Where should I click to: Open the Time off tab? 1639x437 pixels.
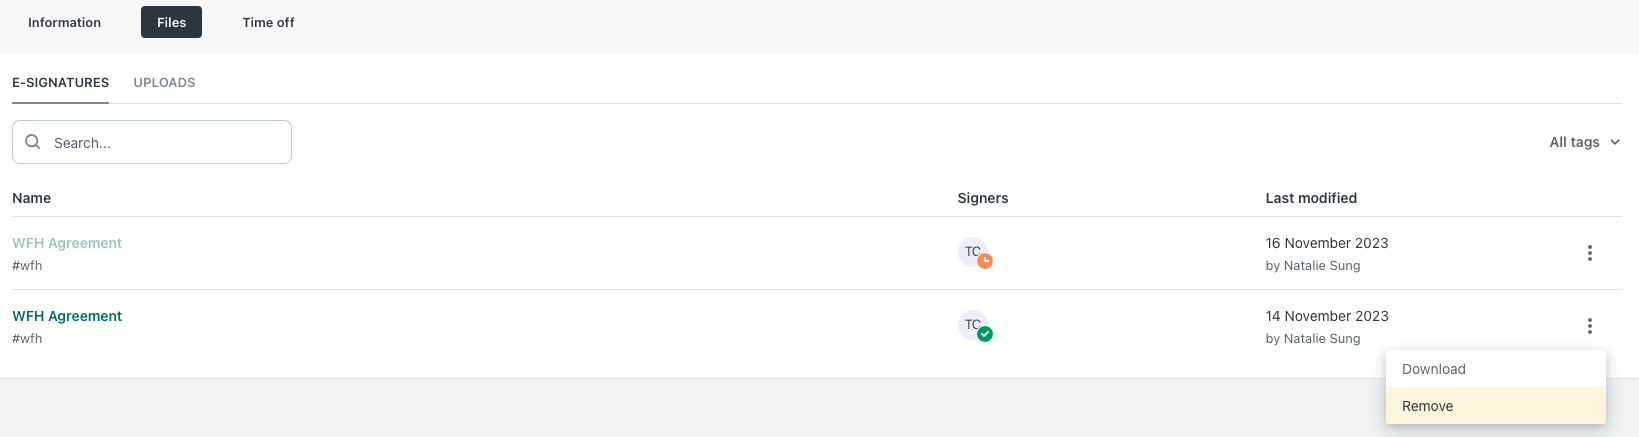point(268,22)
